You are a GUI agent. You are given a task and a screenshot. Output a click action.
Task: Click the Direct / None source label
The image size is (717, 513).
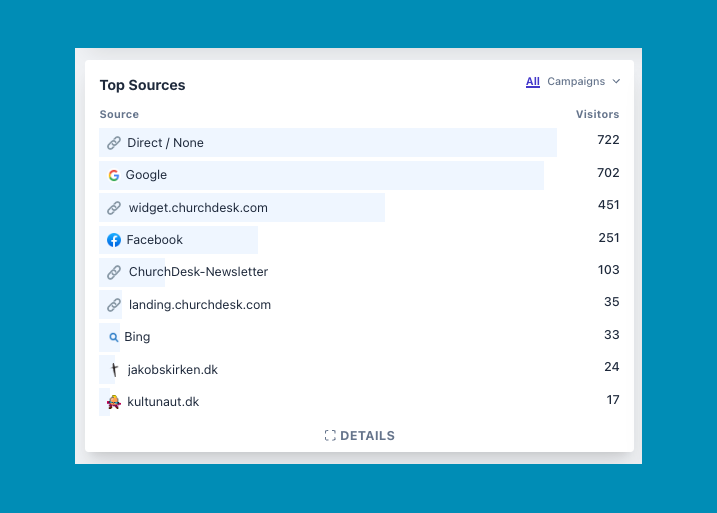tap(165, 143)
